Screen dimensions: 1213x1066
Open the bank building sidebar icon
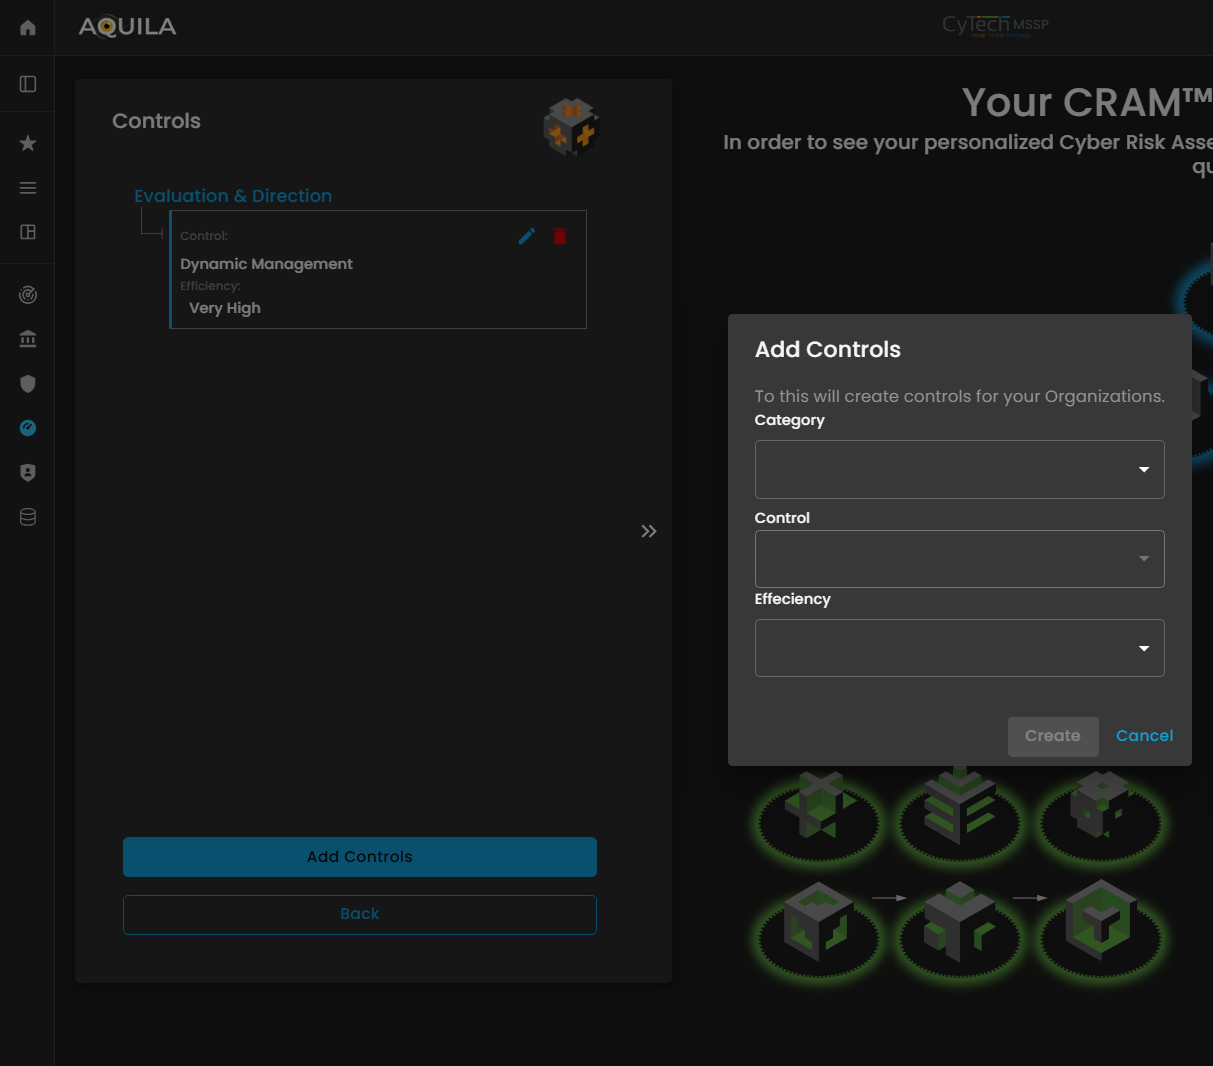point(28,339)
